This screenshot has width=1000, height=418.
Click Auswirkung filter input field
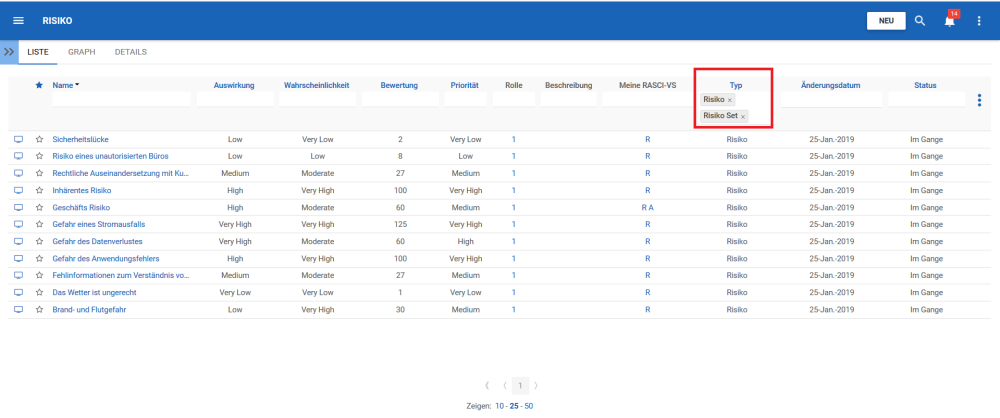[235, 100]
